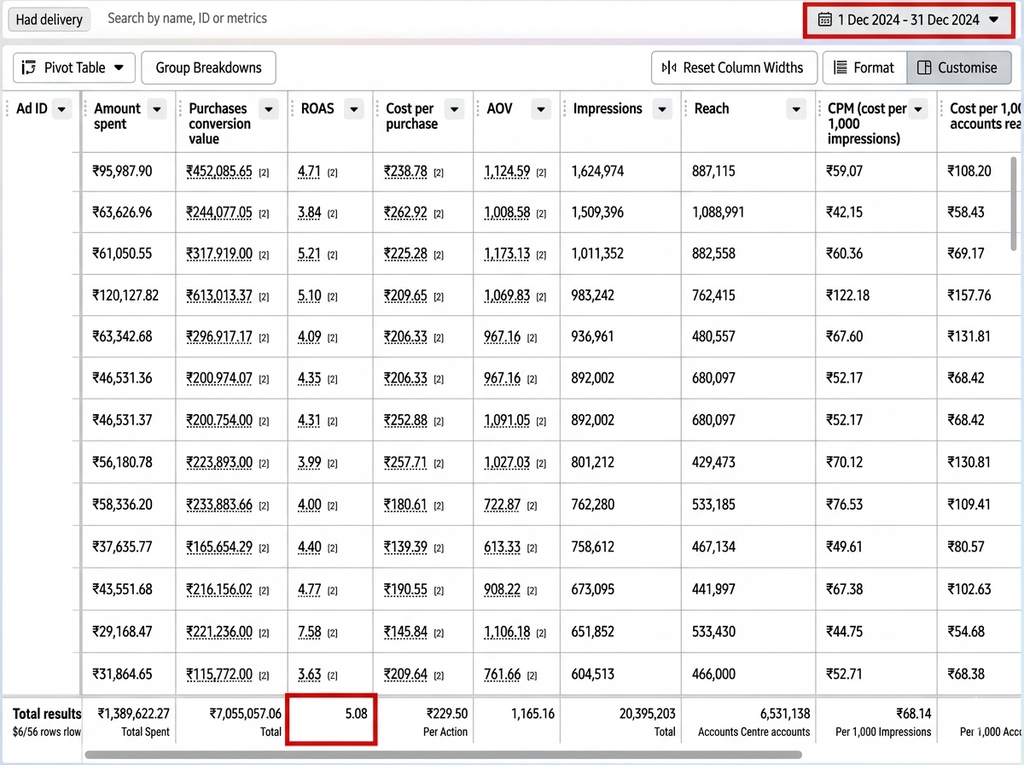
Task: Select the total ROAS value 5.08
Action: [x=356, y=713]
